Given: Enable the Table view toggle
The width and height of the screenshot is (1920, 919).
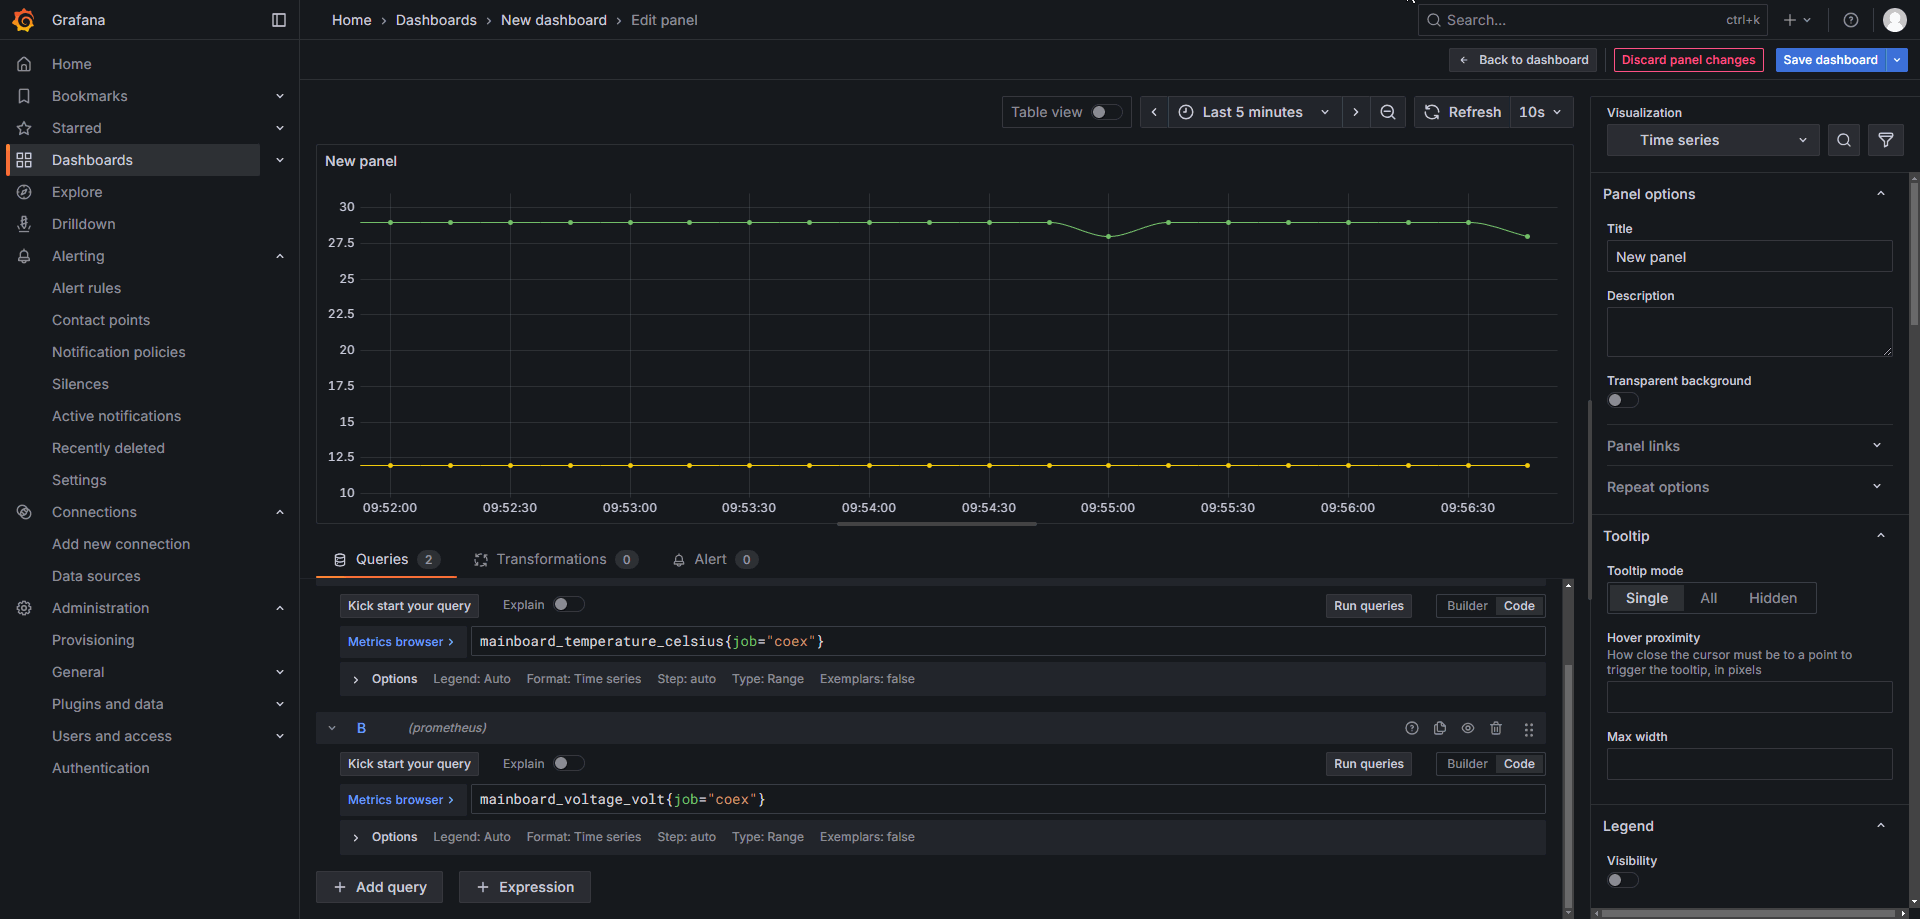Looking at the screenshot, I should click(x=1106, y=112).
